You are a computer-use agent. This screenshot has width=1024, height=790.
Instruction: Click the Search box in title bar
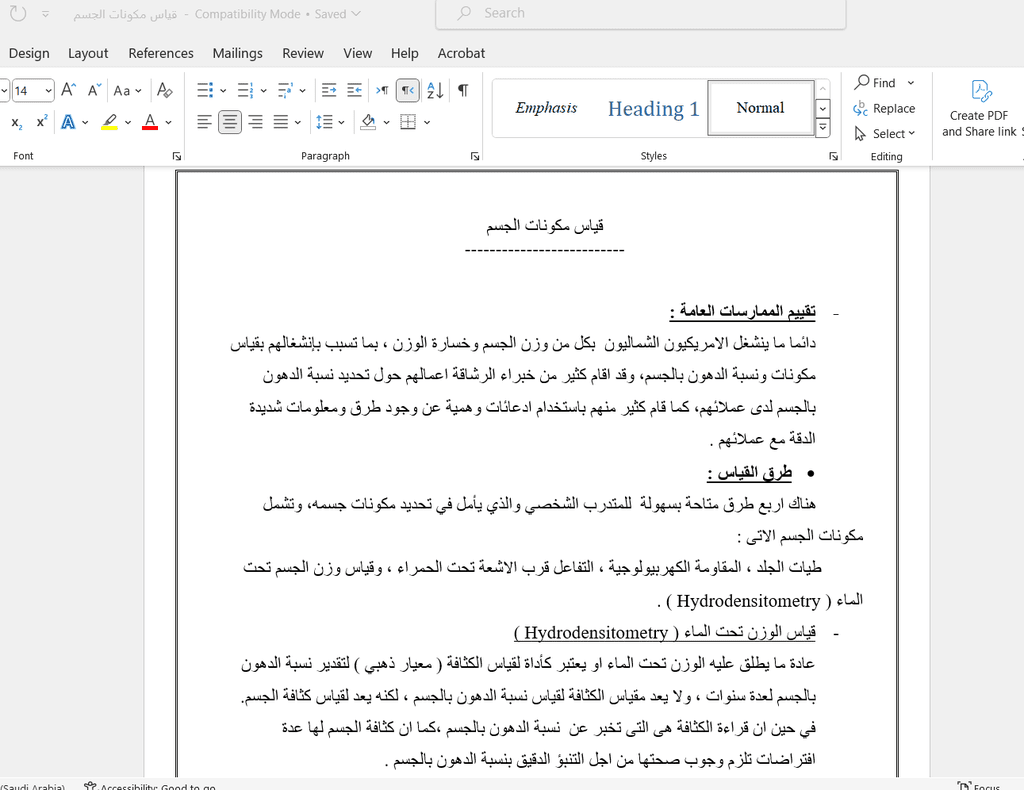(x=641, y=14)
